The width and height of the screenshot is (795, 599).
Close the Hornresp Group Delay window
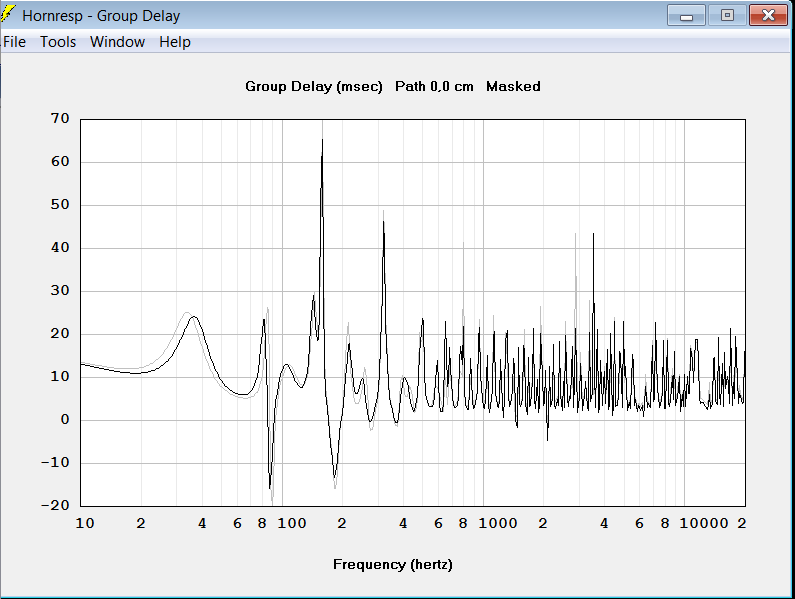pos(768,15)
